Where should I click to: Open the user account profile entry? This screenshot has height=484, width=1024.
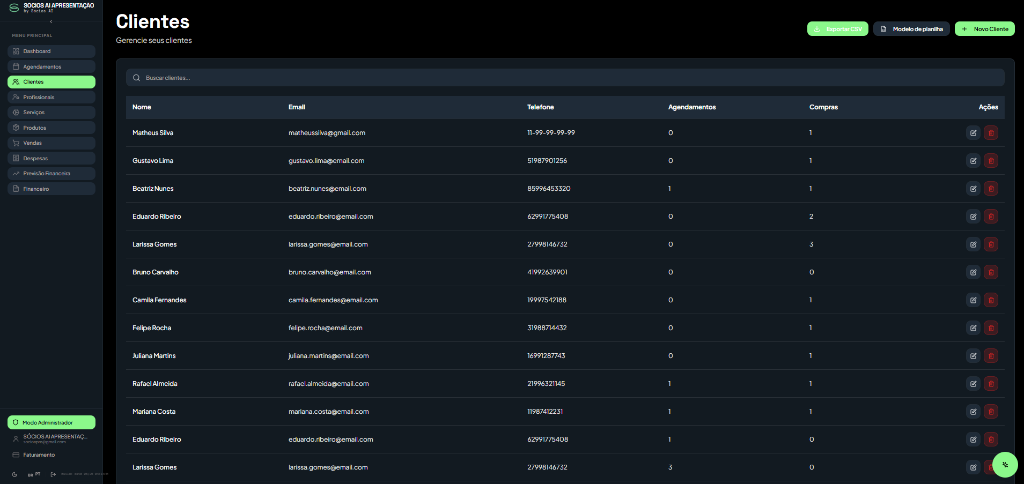(x=51, y=438)
